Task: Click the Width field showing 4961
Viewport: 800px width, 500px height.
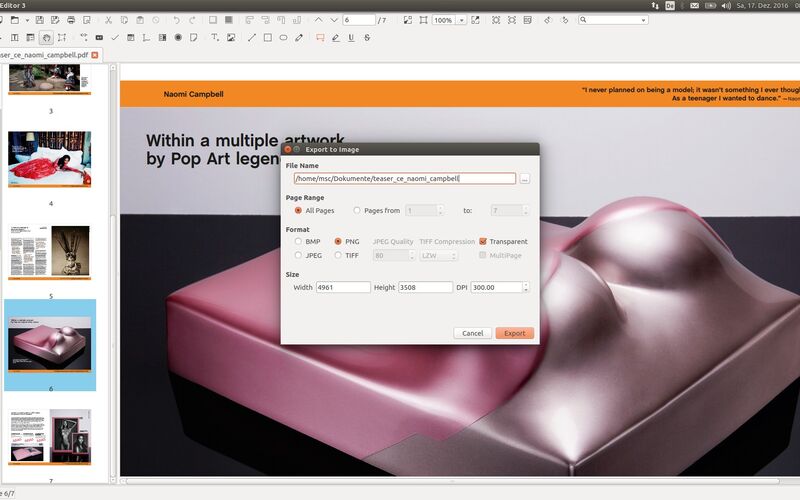Action: coord(343,287)
